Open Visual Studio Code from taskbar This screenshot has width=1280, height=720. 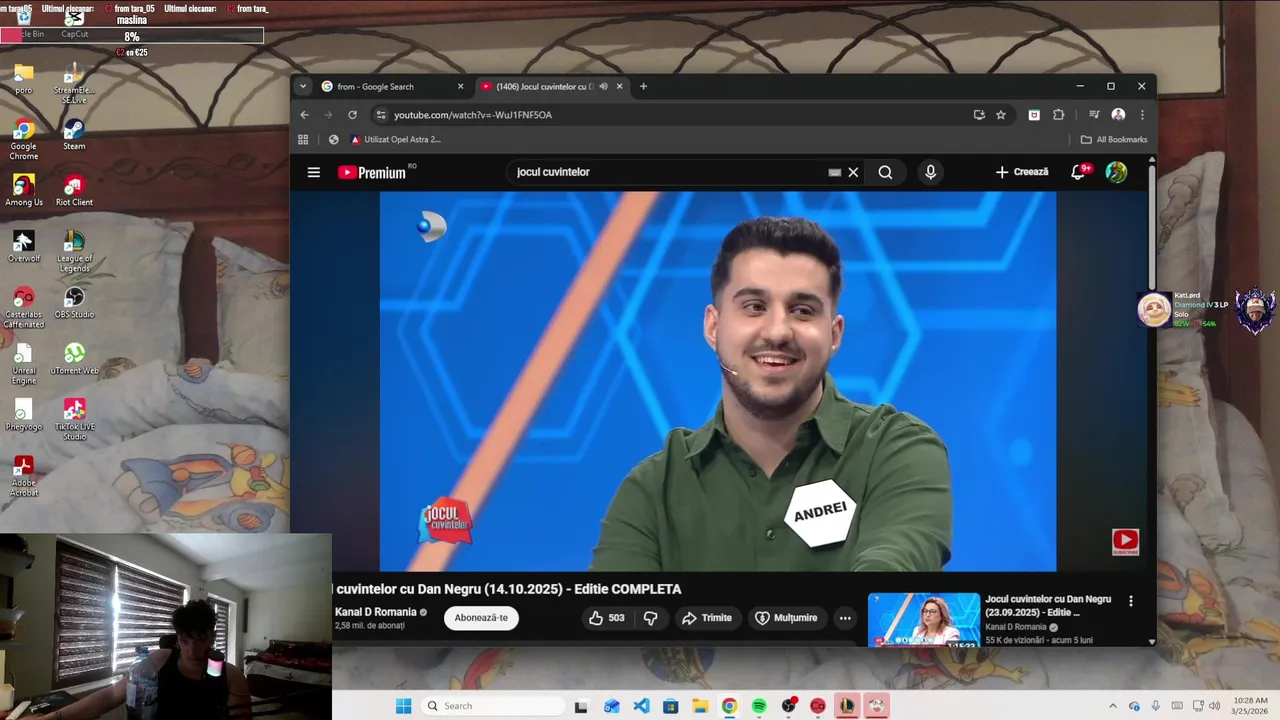tap(641, 706)
